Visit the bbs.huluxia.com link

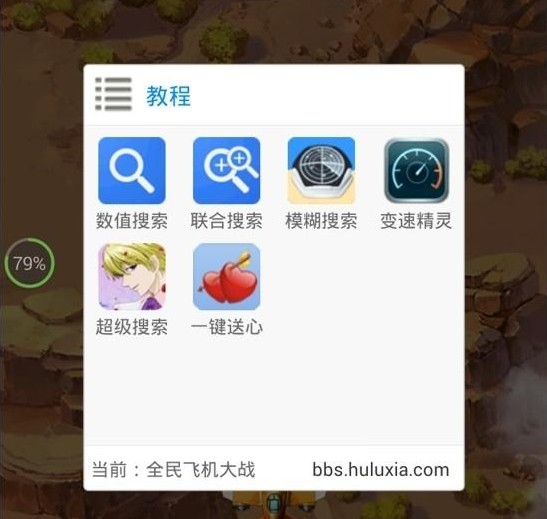381,469
